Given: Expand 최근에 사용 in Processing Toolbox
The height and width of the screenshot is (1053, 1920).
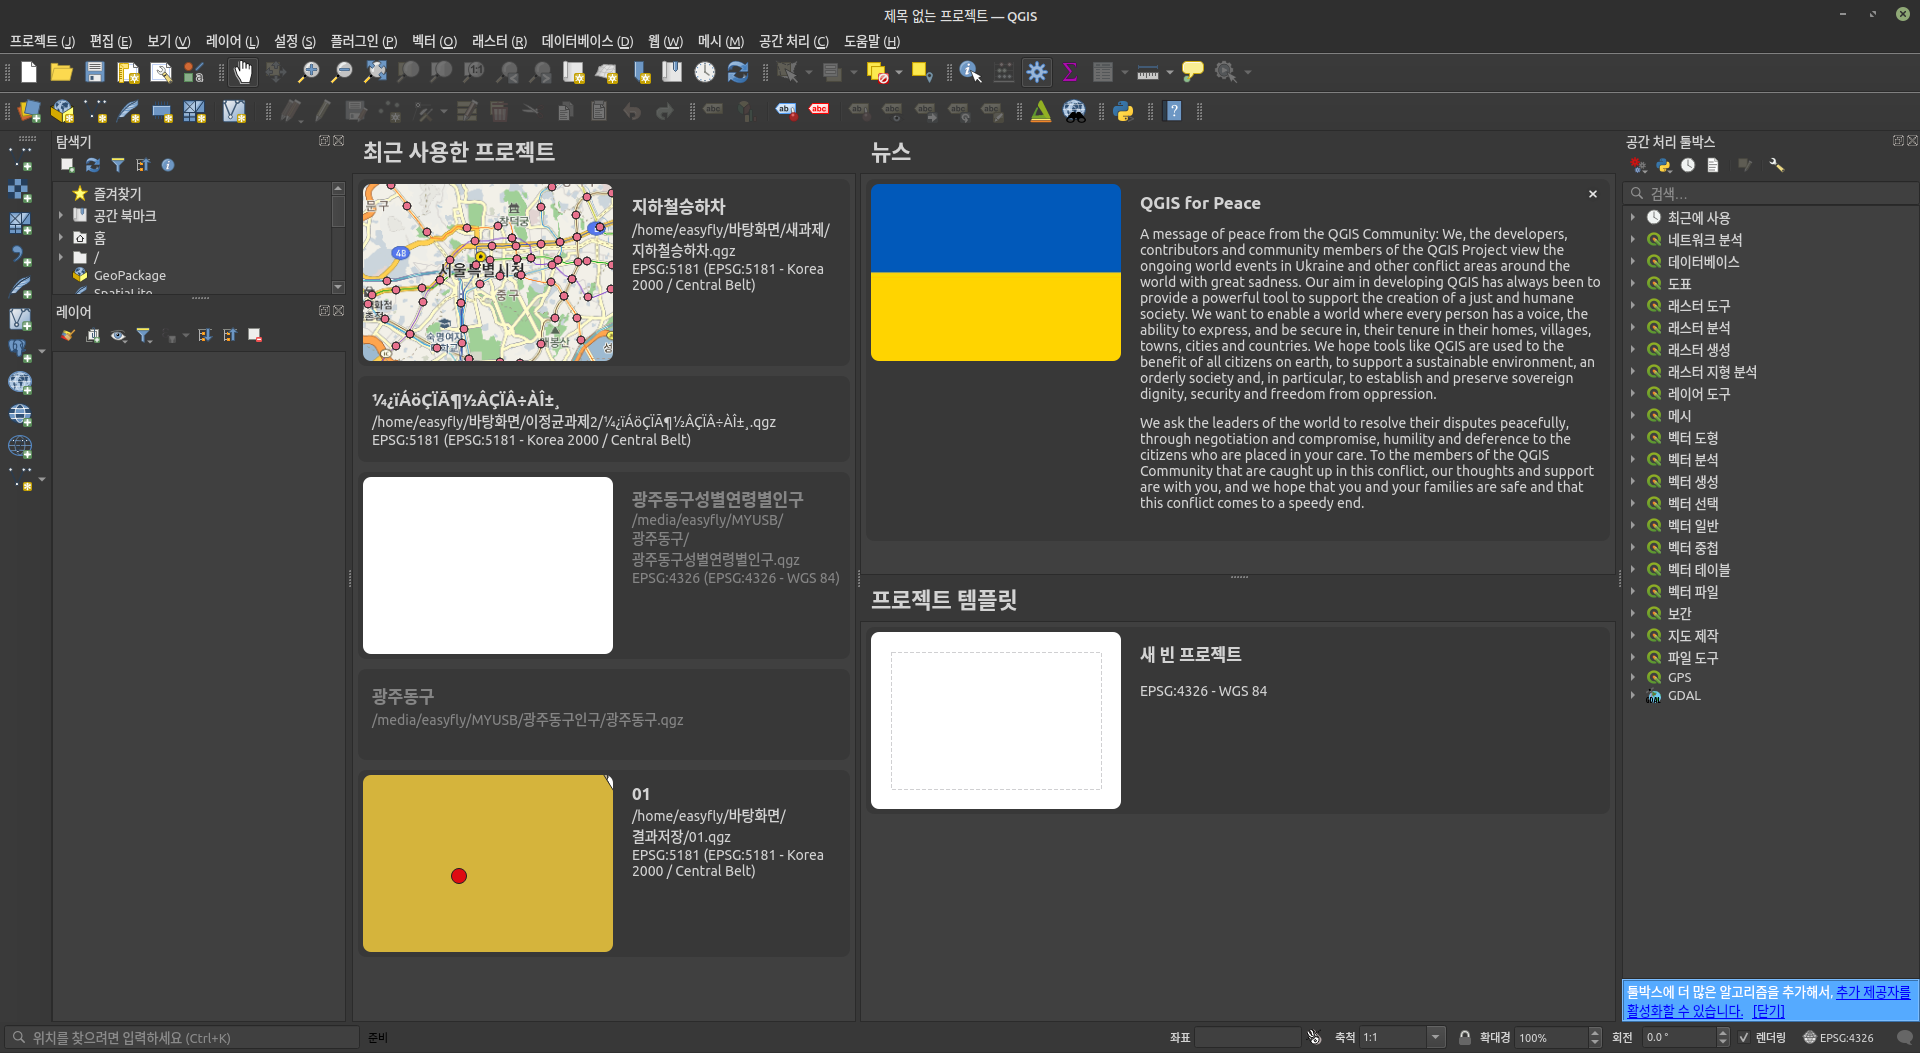Looking at the screenshot, I should pyautogui.click(x=1633, y=217).
